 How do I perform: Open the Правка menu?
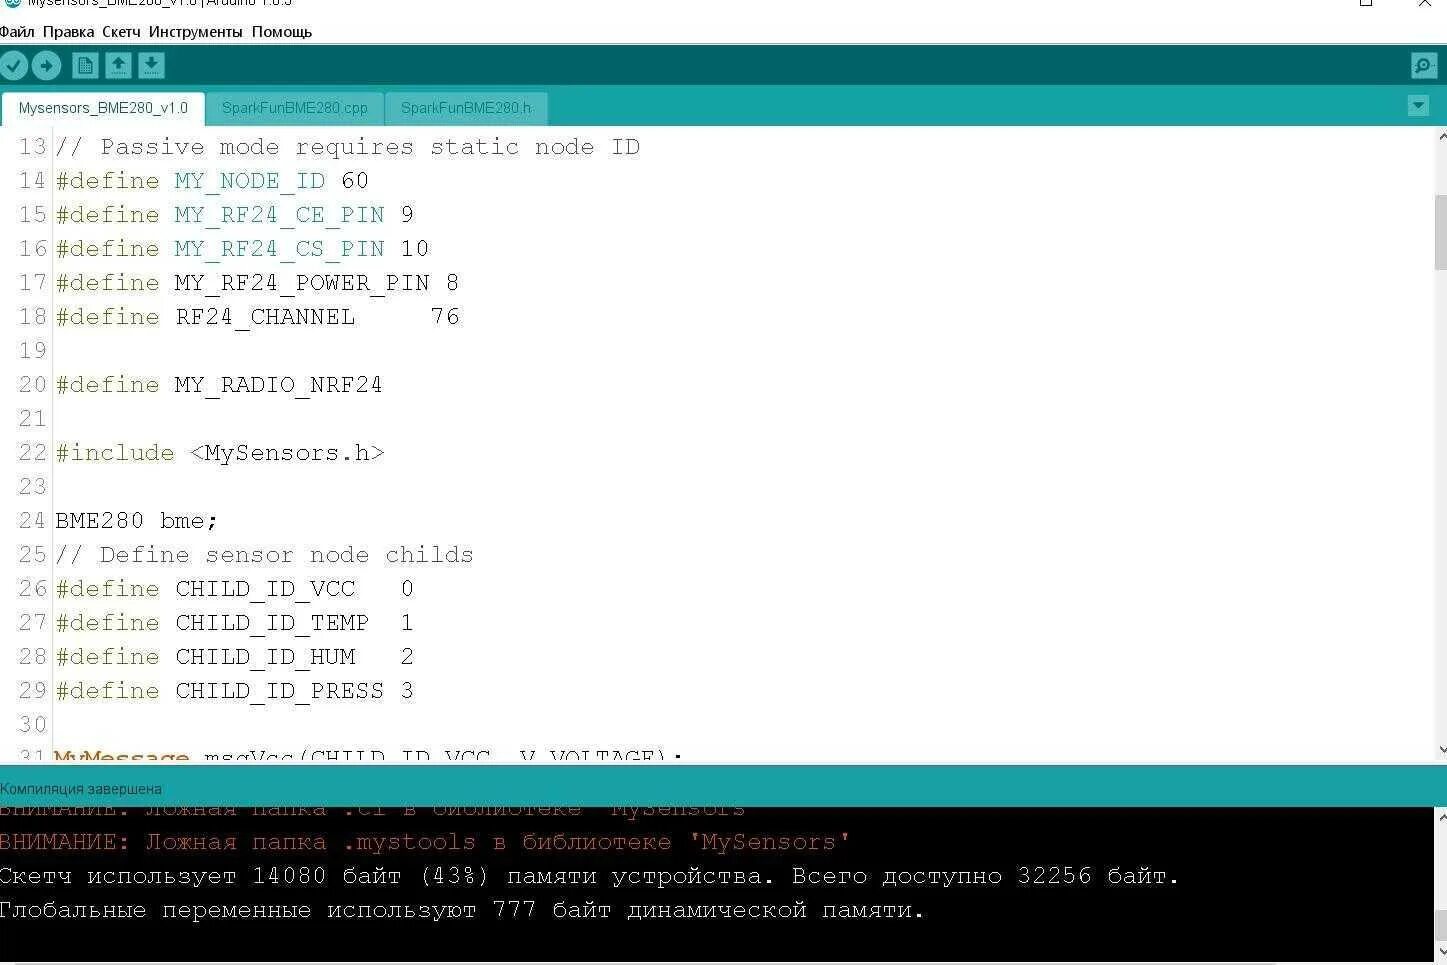68,32
